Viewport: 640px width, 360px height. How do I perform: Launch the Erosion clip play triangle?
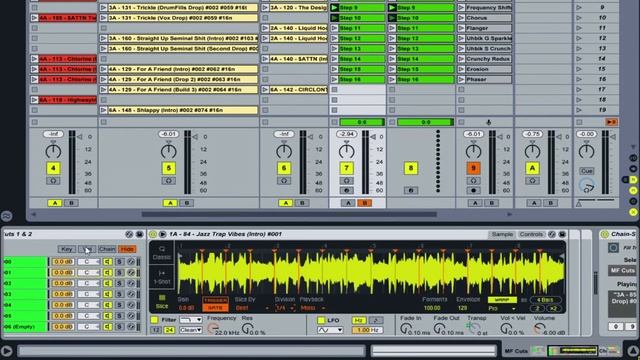tap(461, 69)
